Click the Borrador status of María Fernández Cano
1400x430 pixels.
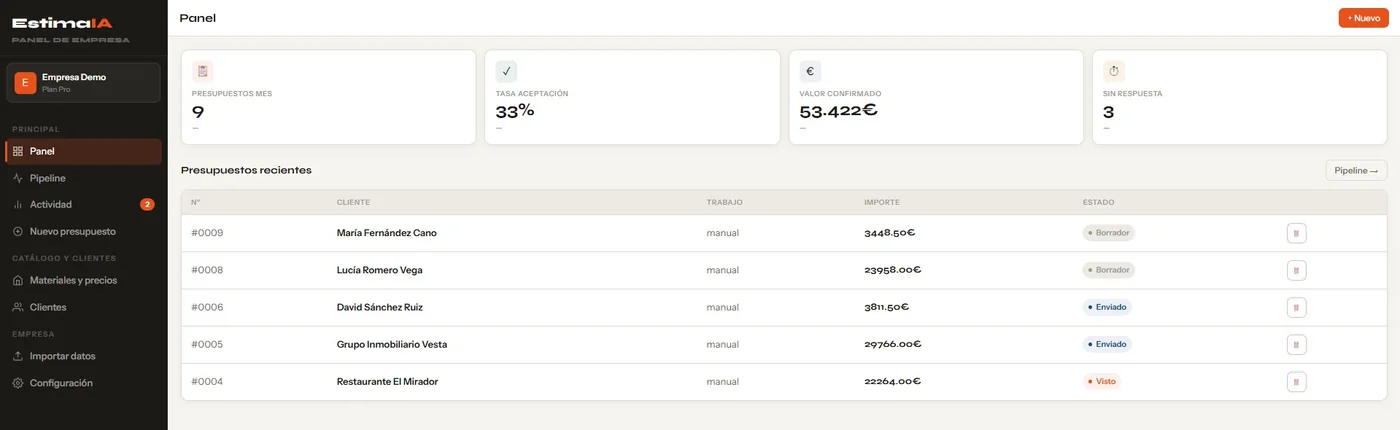click(x=1109, y=233)
